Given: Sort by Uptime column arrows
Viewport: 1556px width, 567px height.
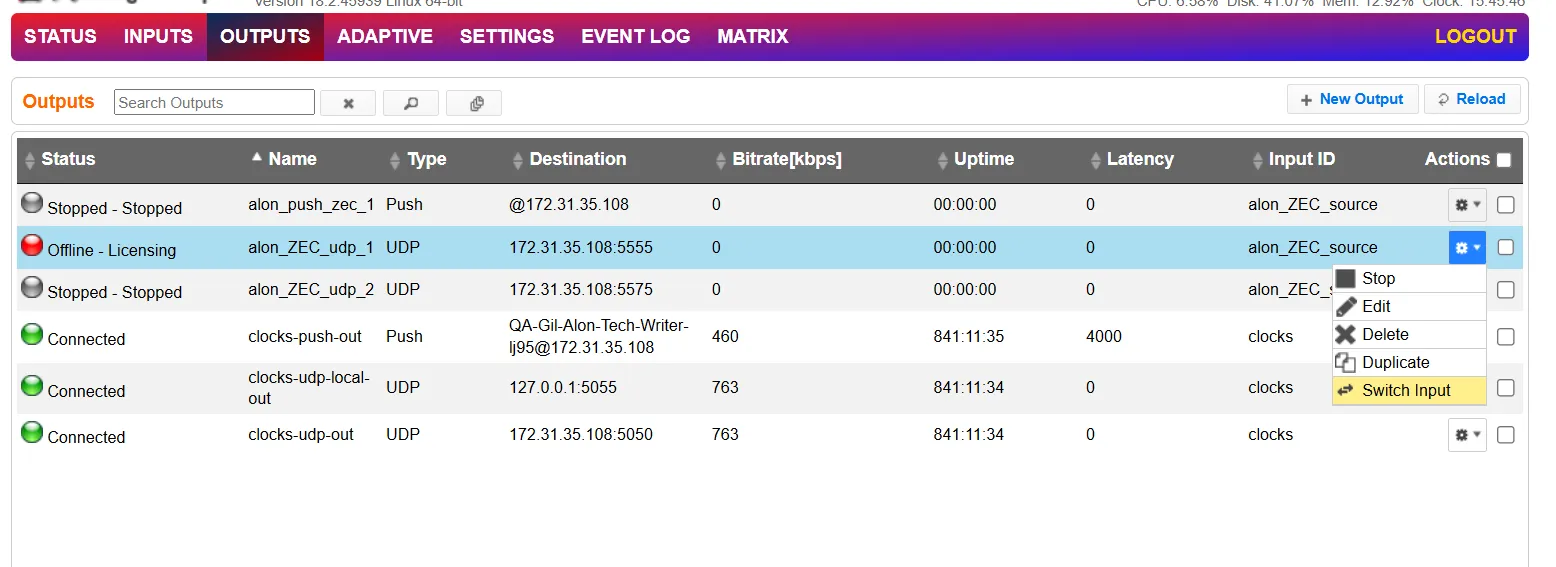Looking at the screenshot, I should 943,160.
